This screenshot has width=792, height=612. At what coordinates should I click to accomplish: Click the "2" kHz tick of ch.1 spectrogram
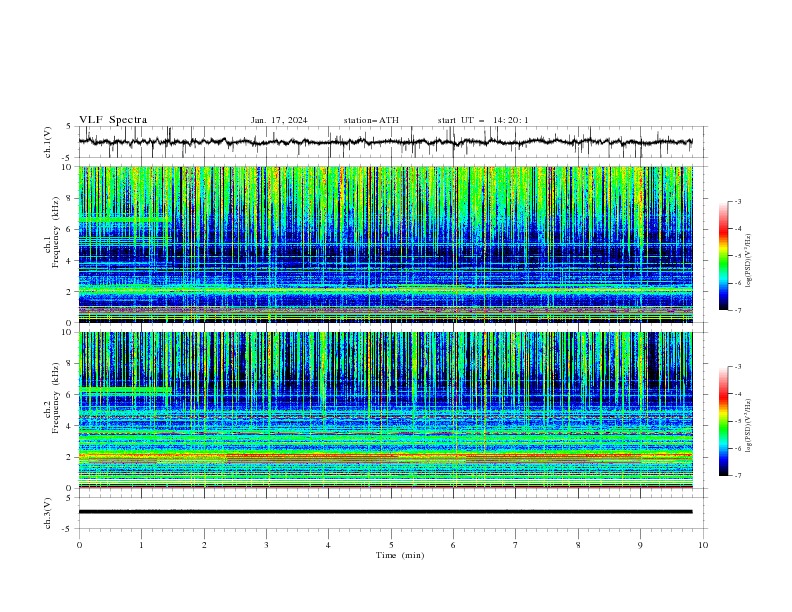[x=70, y=292]
